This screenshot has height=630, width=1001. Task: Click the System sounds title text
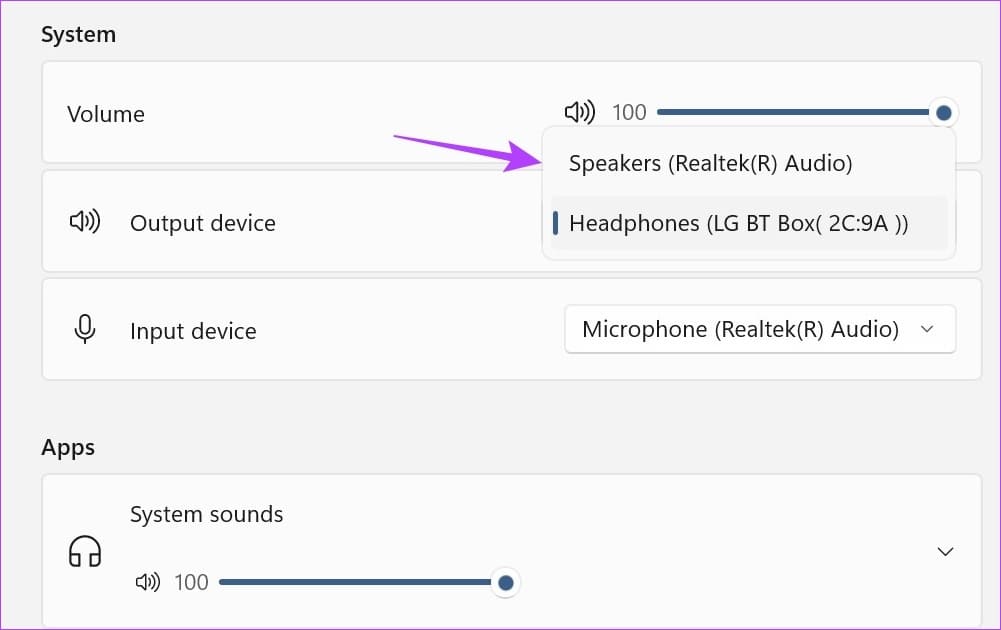coord(206,515)
